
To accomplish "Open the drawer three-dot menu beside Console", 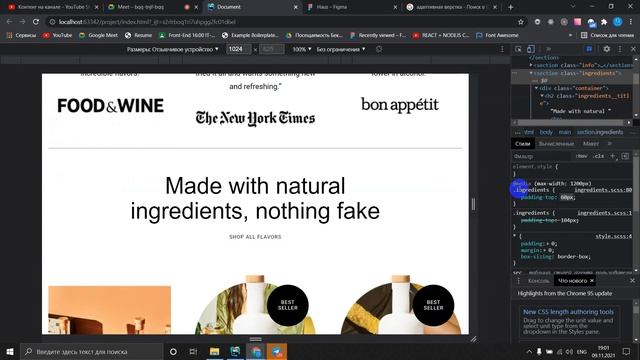I will click(518, 281).
